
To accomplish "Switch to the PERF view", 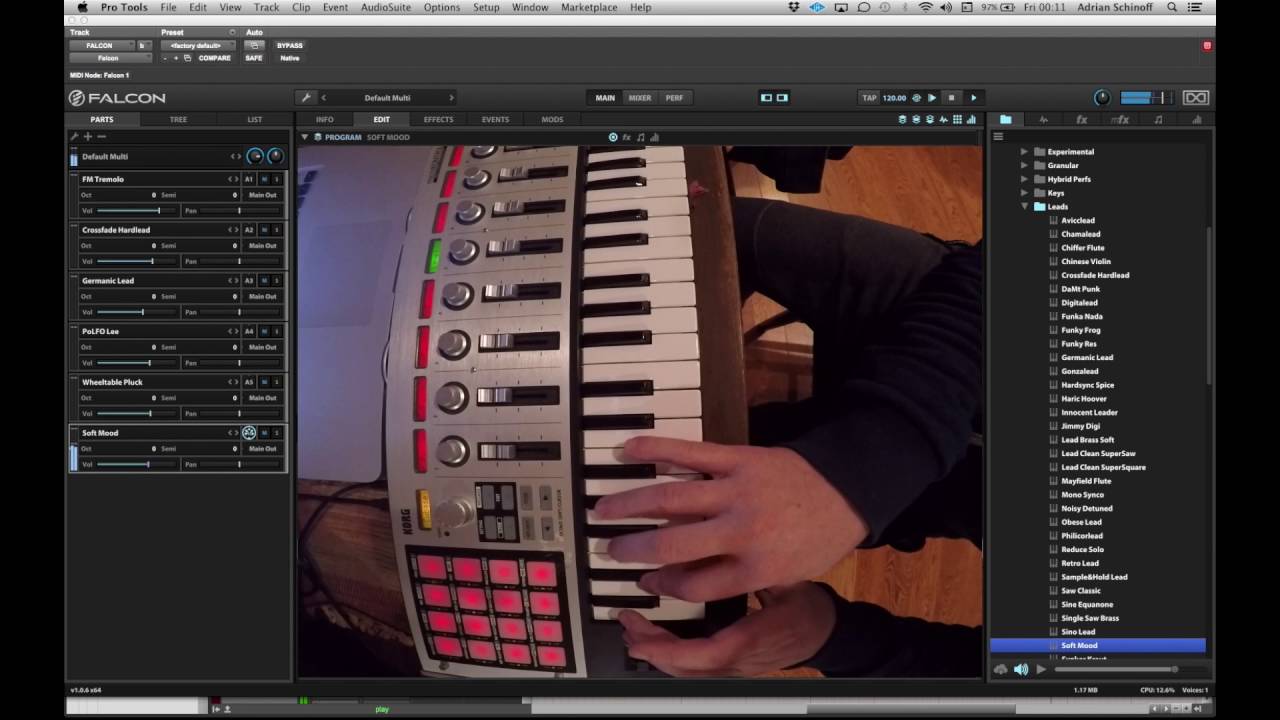I will pos(674,97).
